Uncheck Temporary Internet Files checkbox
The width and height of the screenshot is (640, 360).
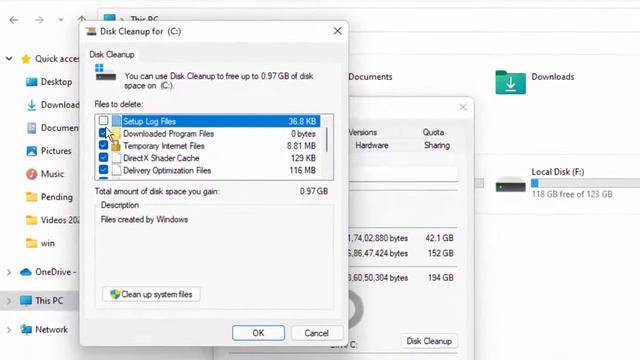pyautogui.click(x=103, y=145)
